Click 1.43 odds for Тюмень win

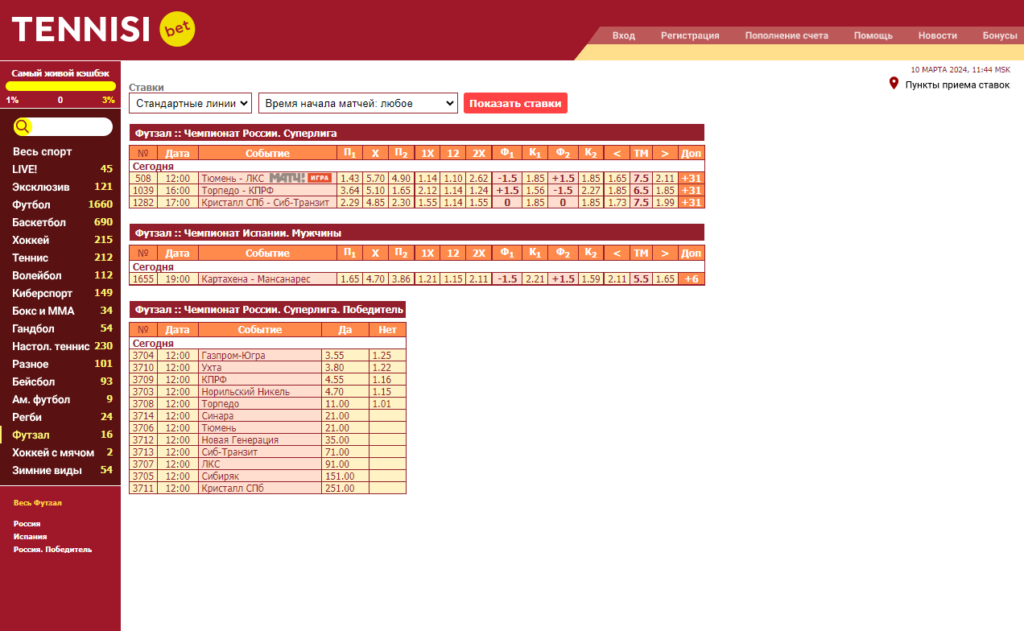click(350, 178)
